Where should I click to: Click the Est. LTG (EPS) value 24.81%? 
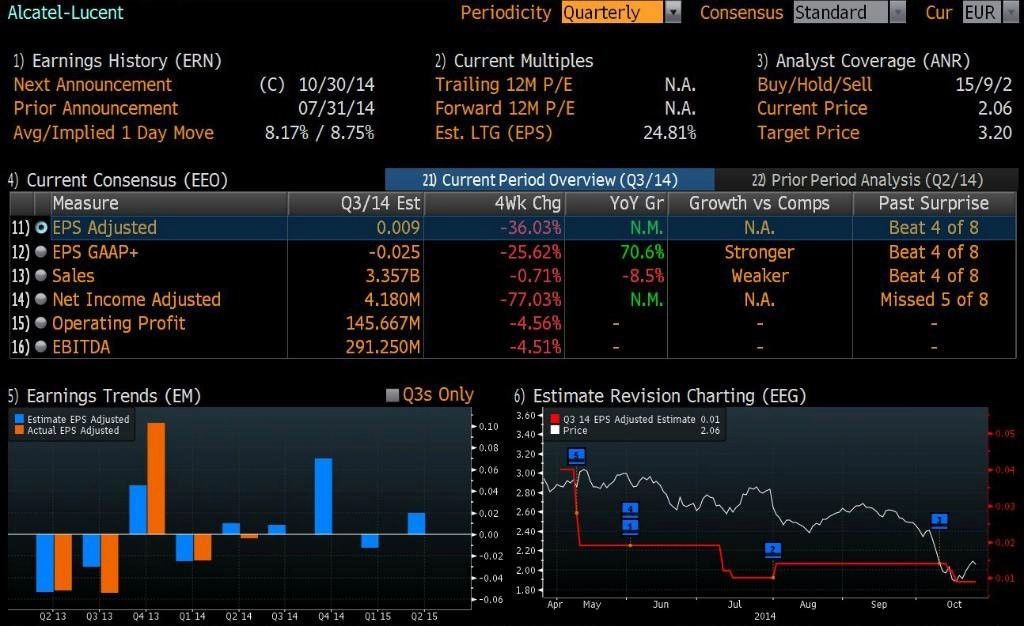[669, 133]
